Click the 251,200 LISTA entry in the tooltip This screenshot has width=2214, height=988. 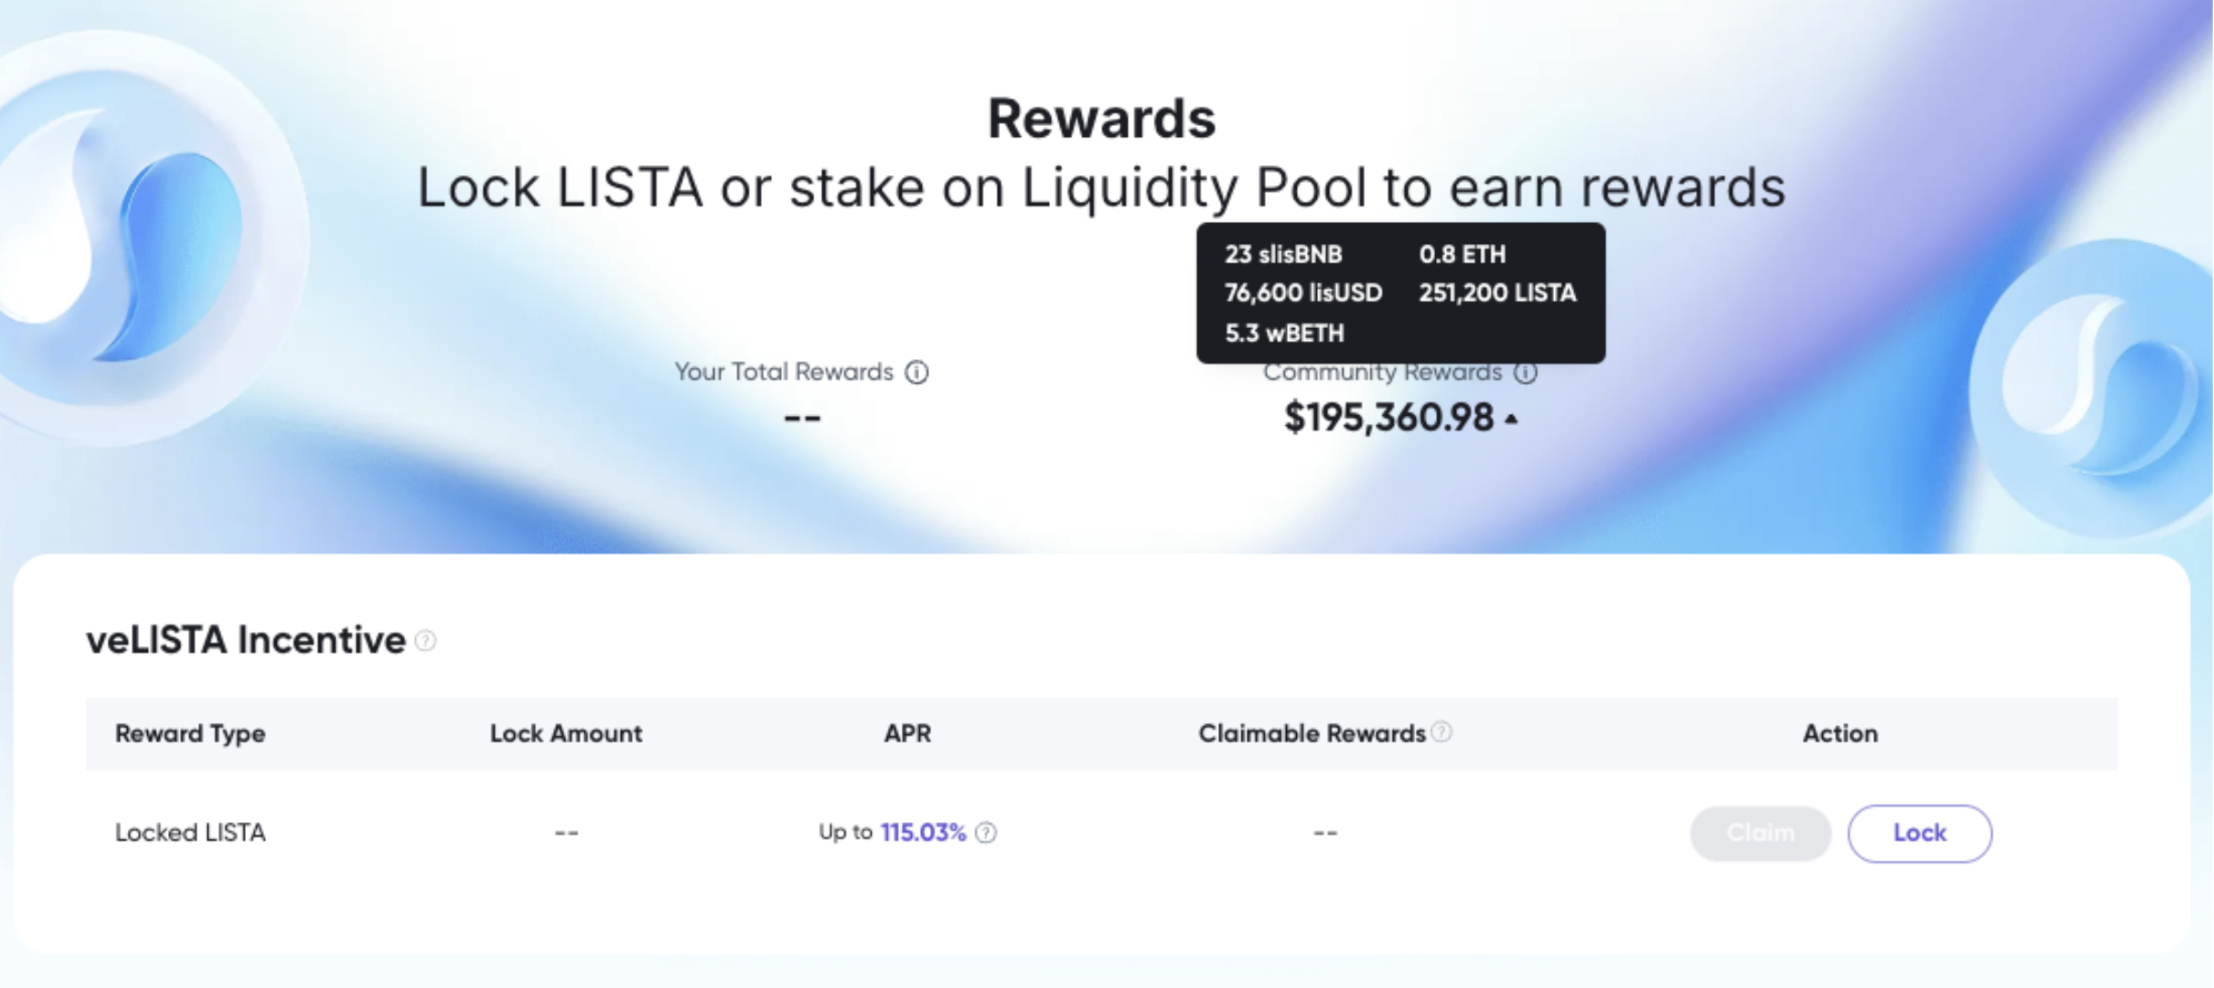click(1497, 293)
